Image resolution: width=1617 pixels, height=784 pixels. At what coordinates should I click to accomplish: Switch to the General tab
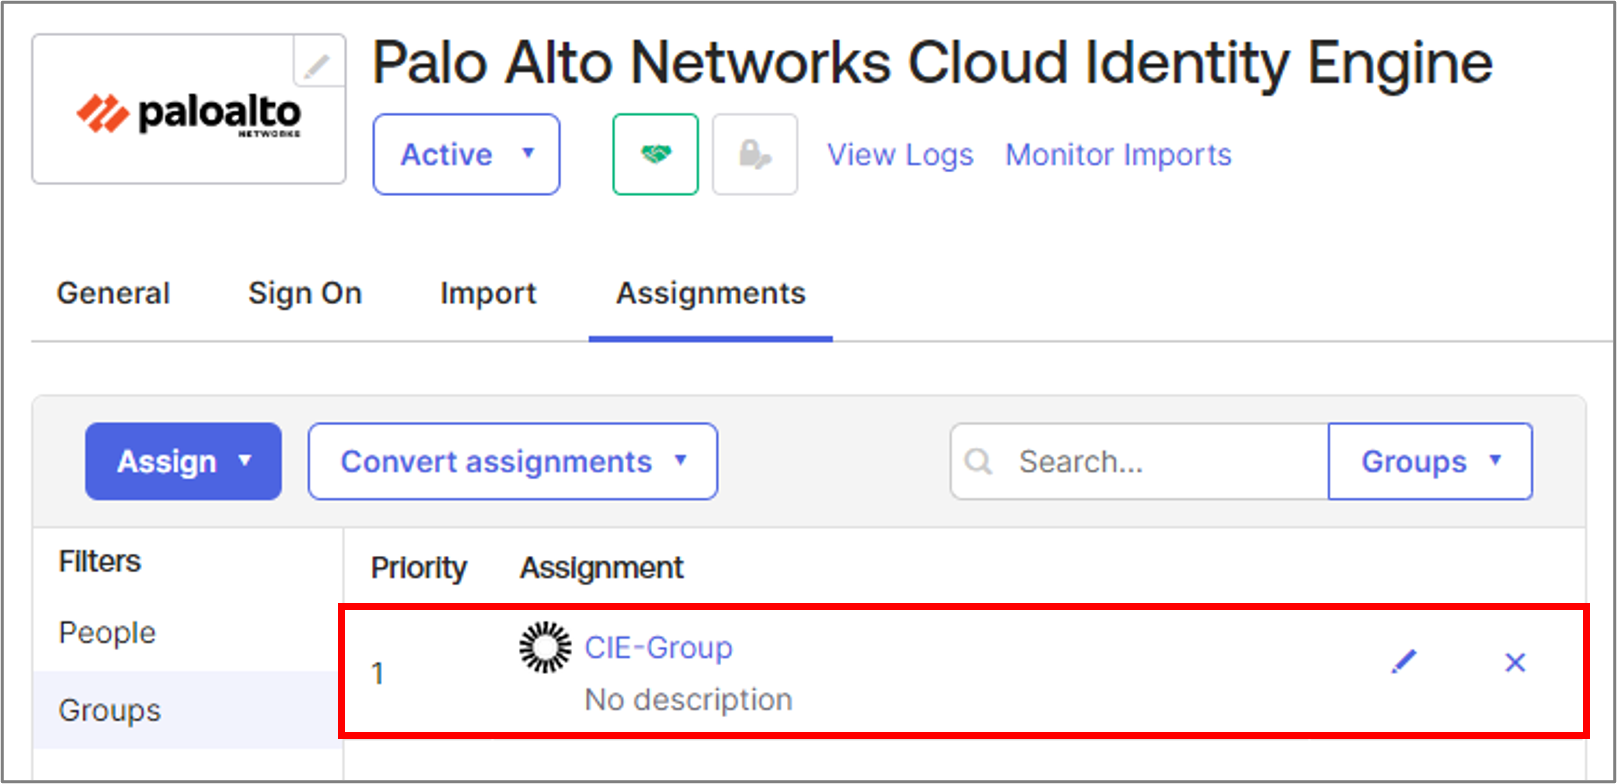[x=113, y=293]
